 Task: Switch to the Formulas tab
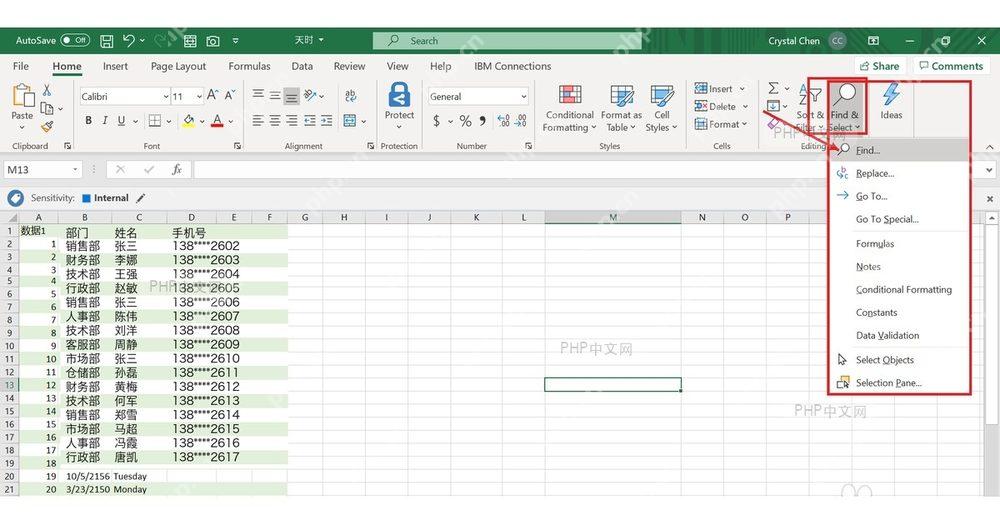(249, 66)
